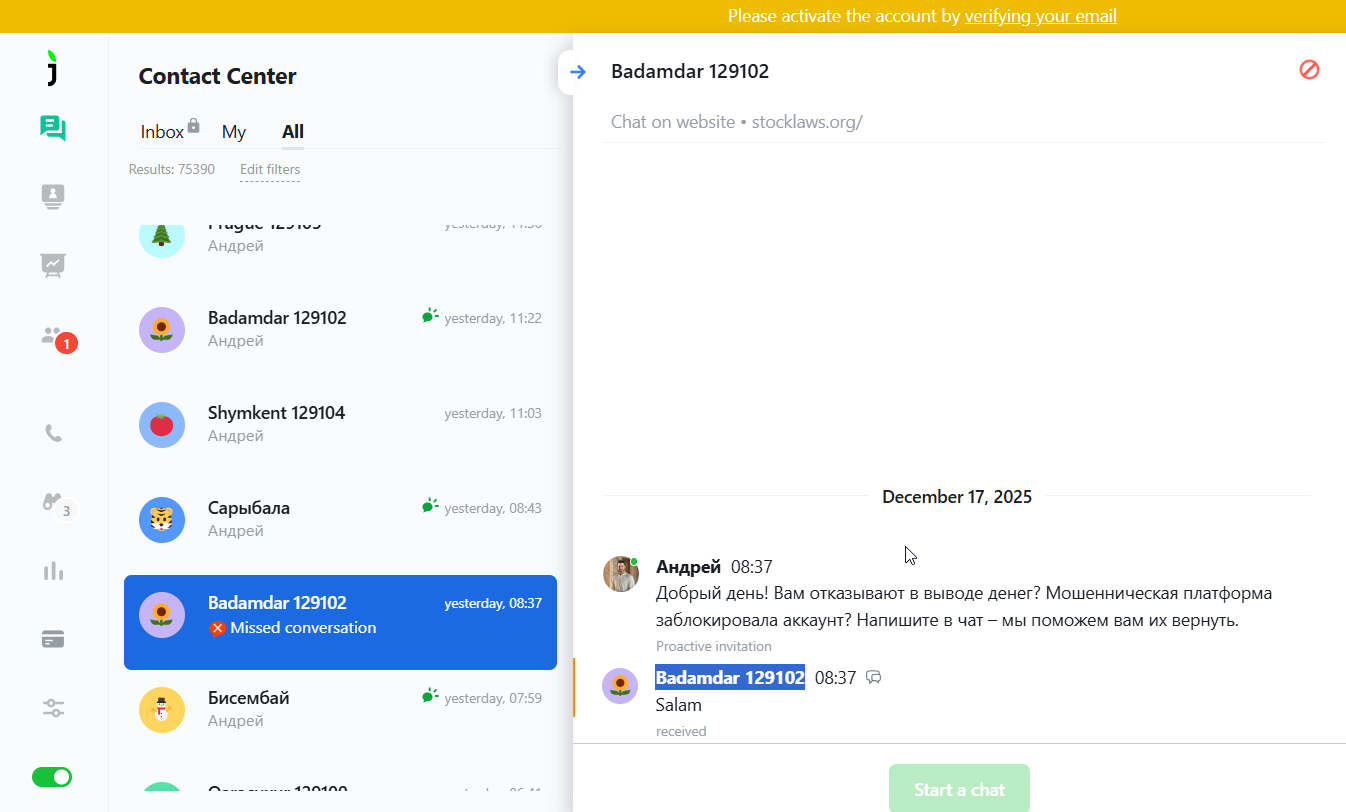Click Badamdar 129102 title in chat header

tap(690, 71)
